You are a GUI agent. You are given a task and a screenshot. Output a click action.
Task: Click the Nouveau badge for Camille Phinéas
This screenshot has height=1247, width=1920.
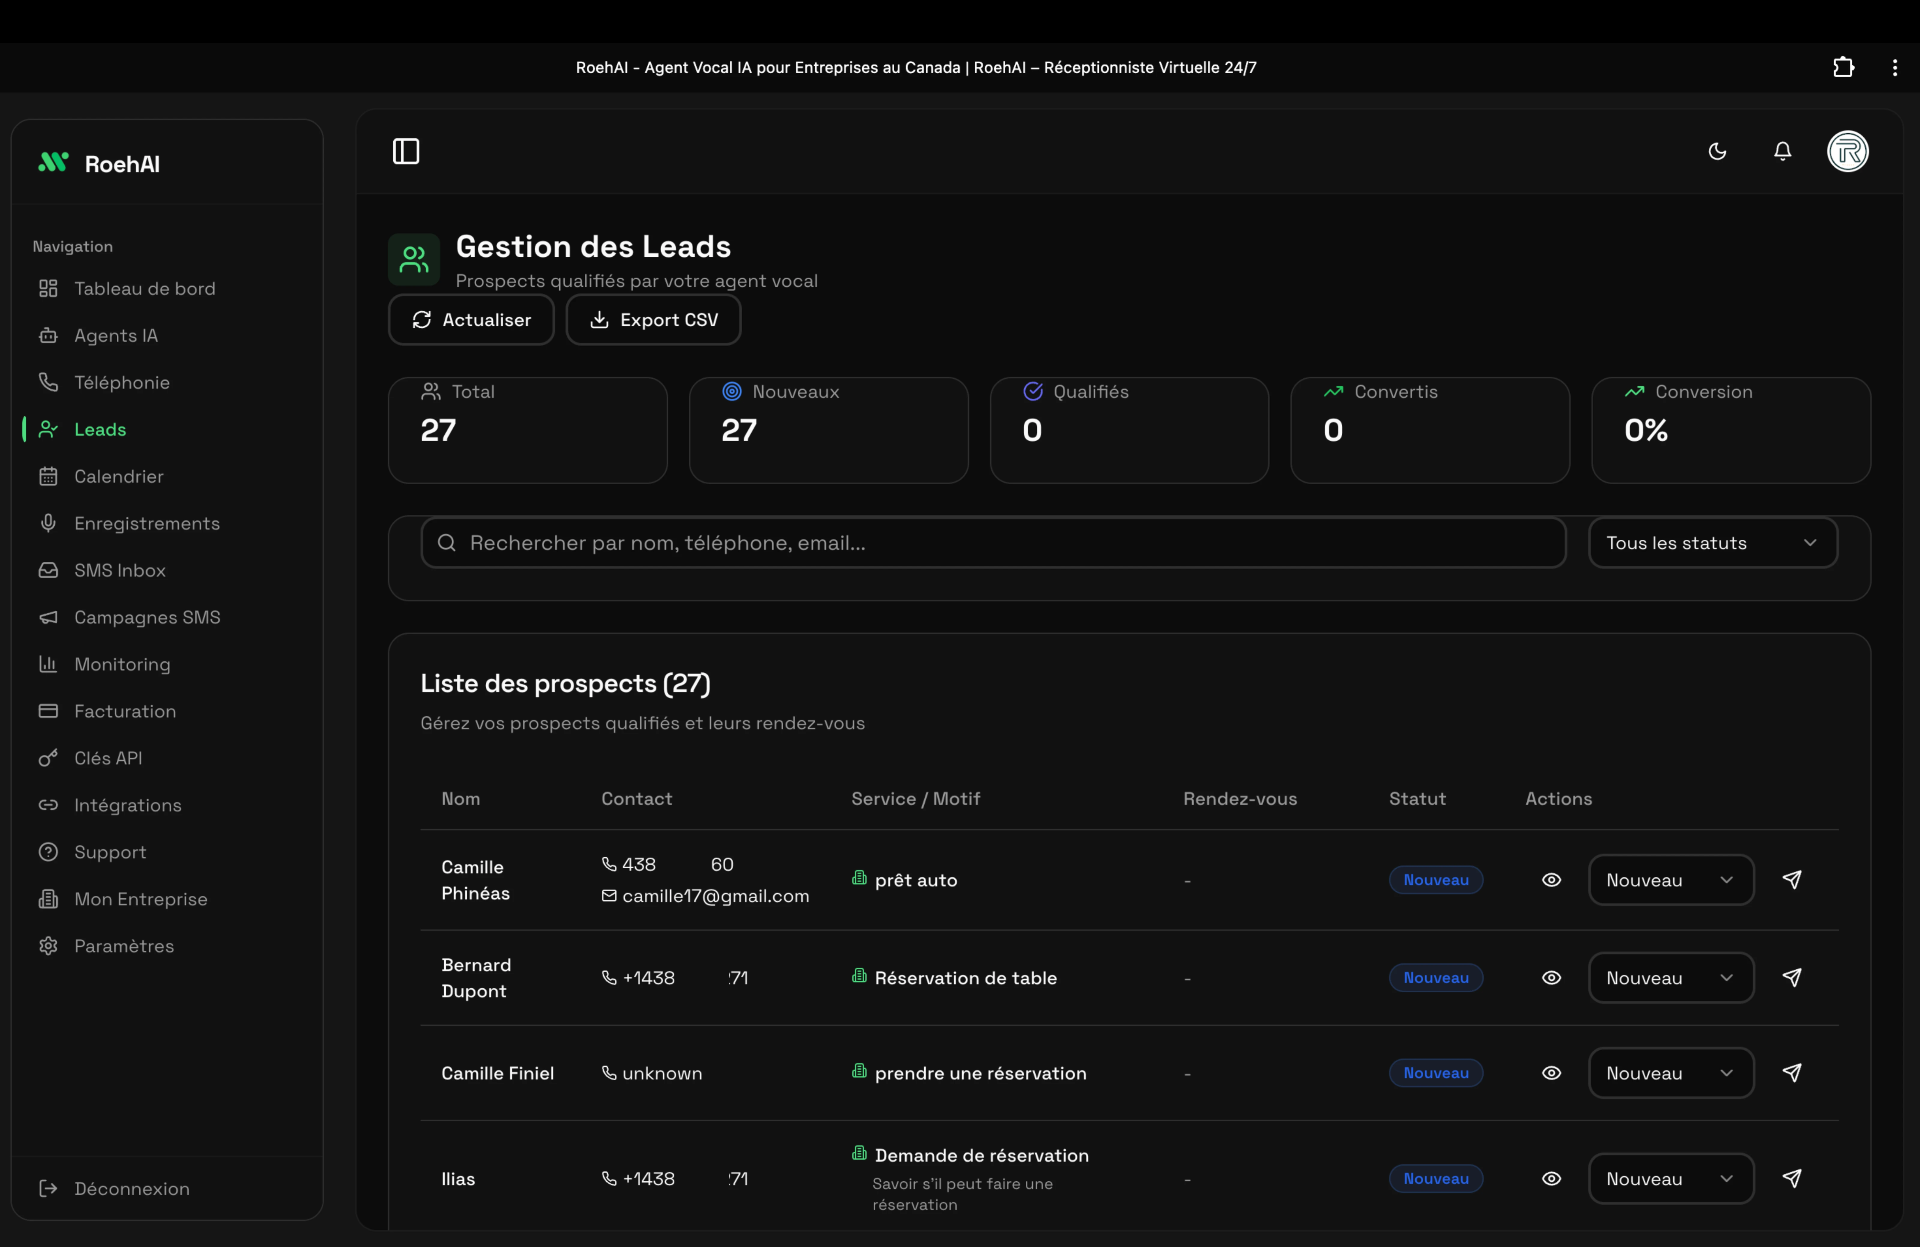click(1436, 880)
